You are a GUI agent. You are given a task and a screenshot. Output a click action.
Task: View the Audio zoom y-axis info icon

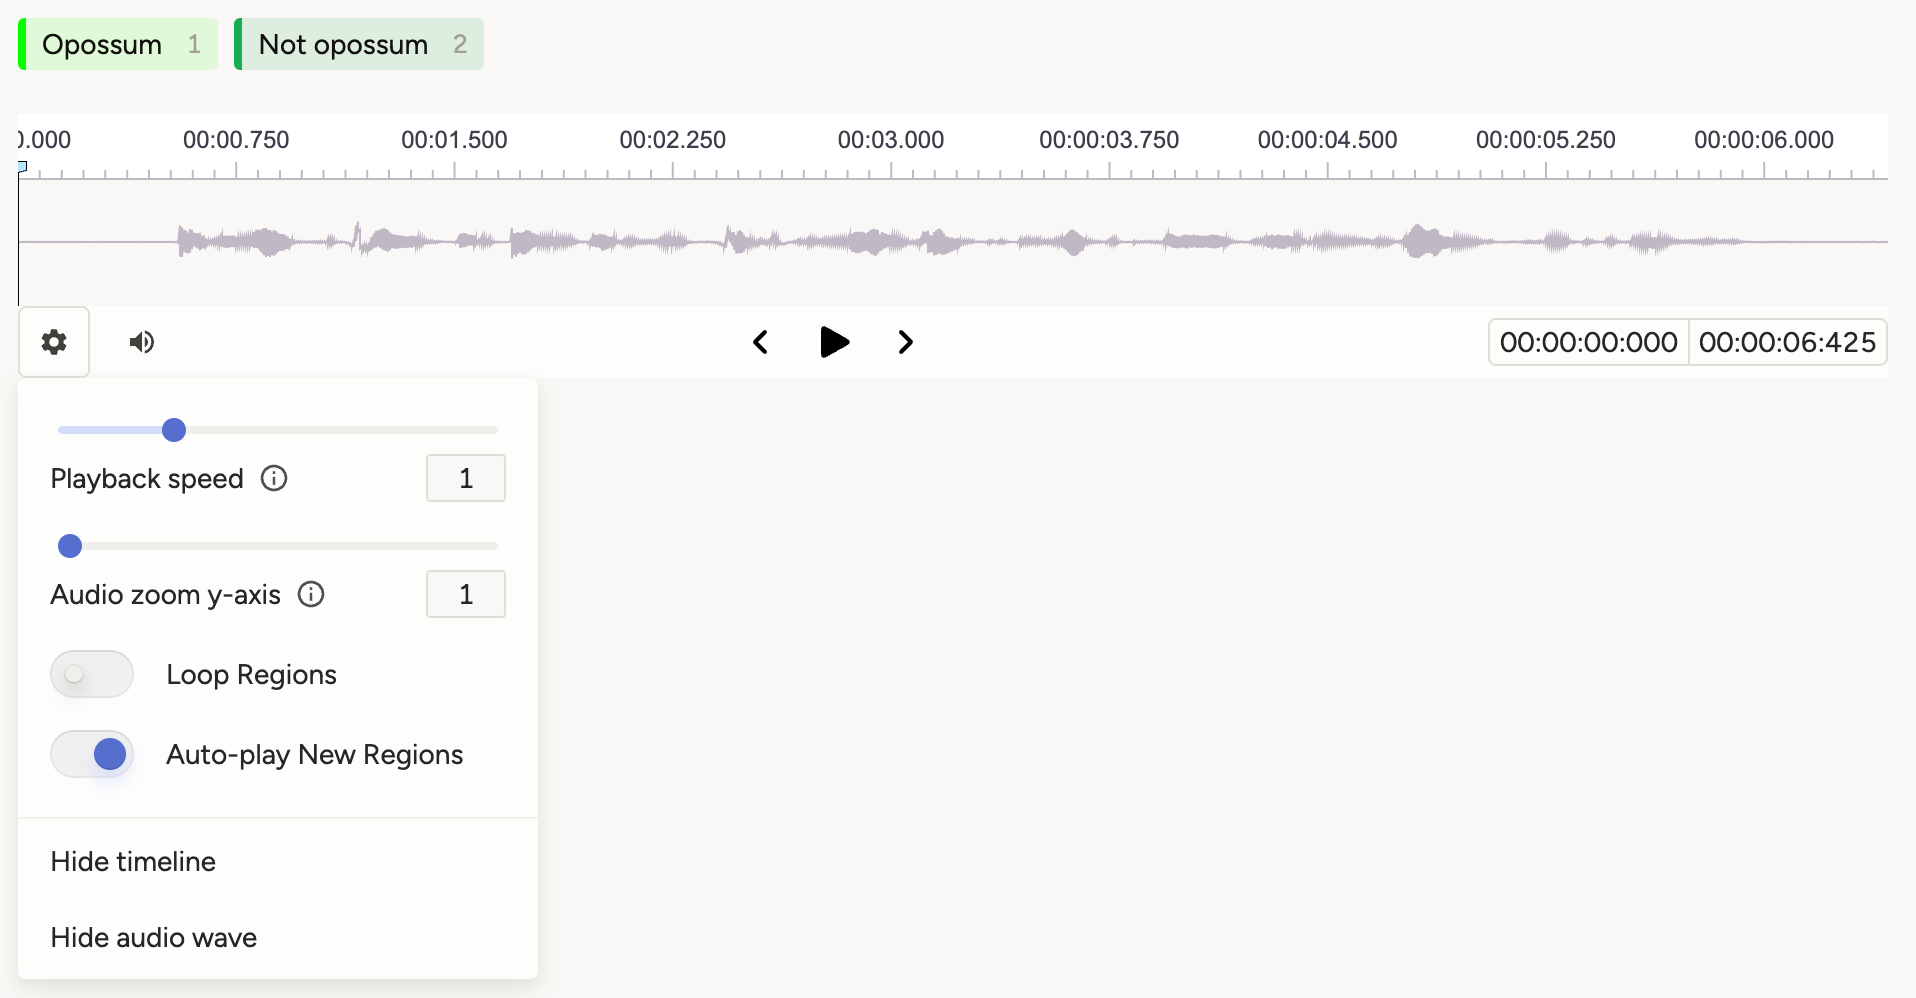pyautogui.click(x=310, y=594)
